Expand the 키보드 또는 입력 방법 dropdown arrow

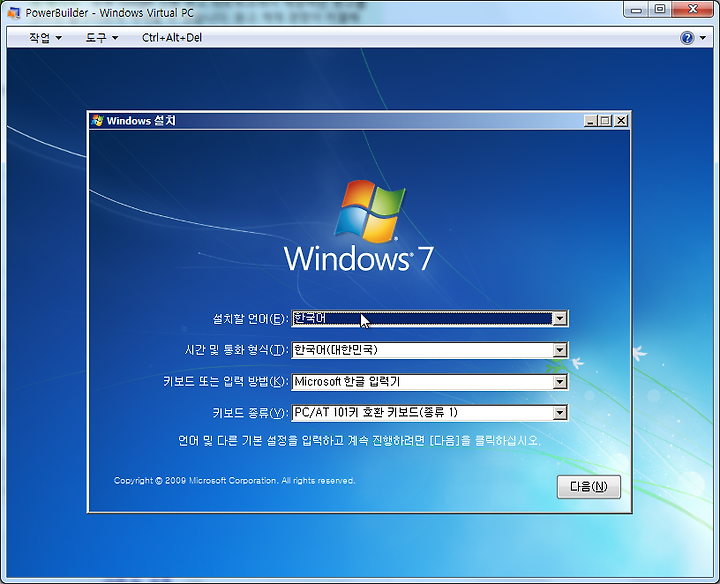coord(559,382)
